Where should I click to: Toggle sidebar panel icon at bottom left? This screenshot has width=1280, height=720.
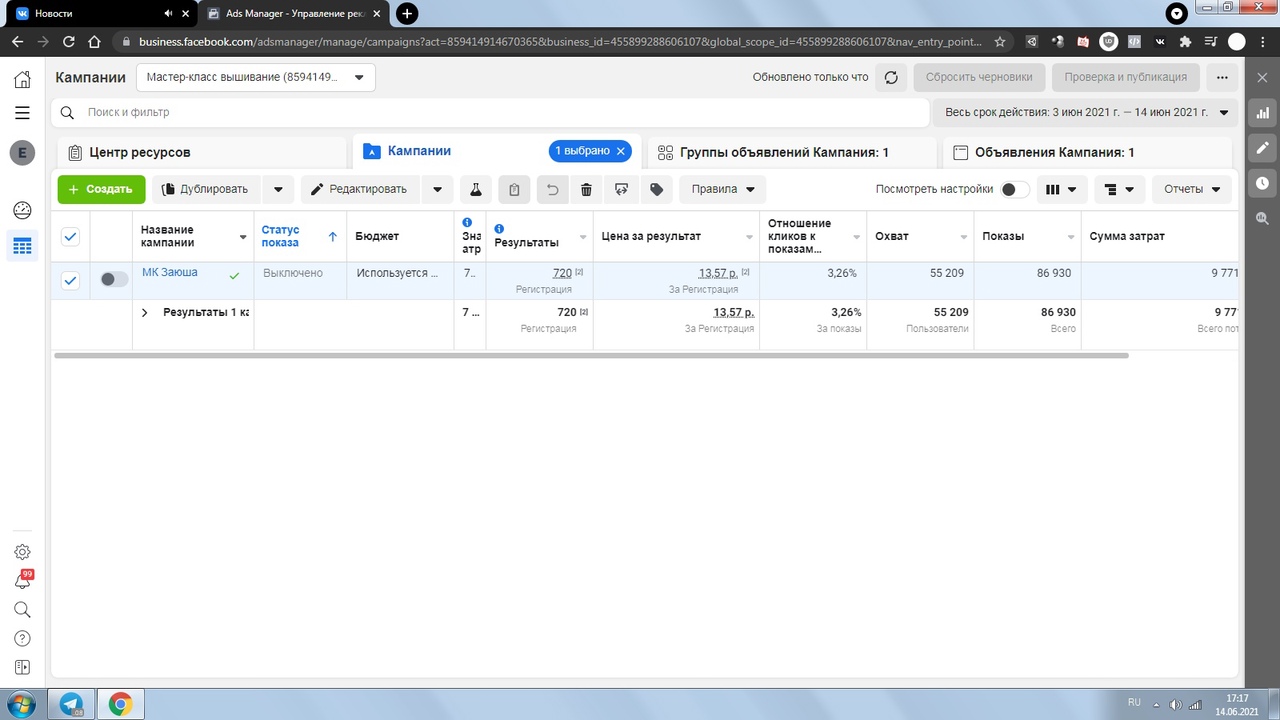pos(22,668)
